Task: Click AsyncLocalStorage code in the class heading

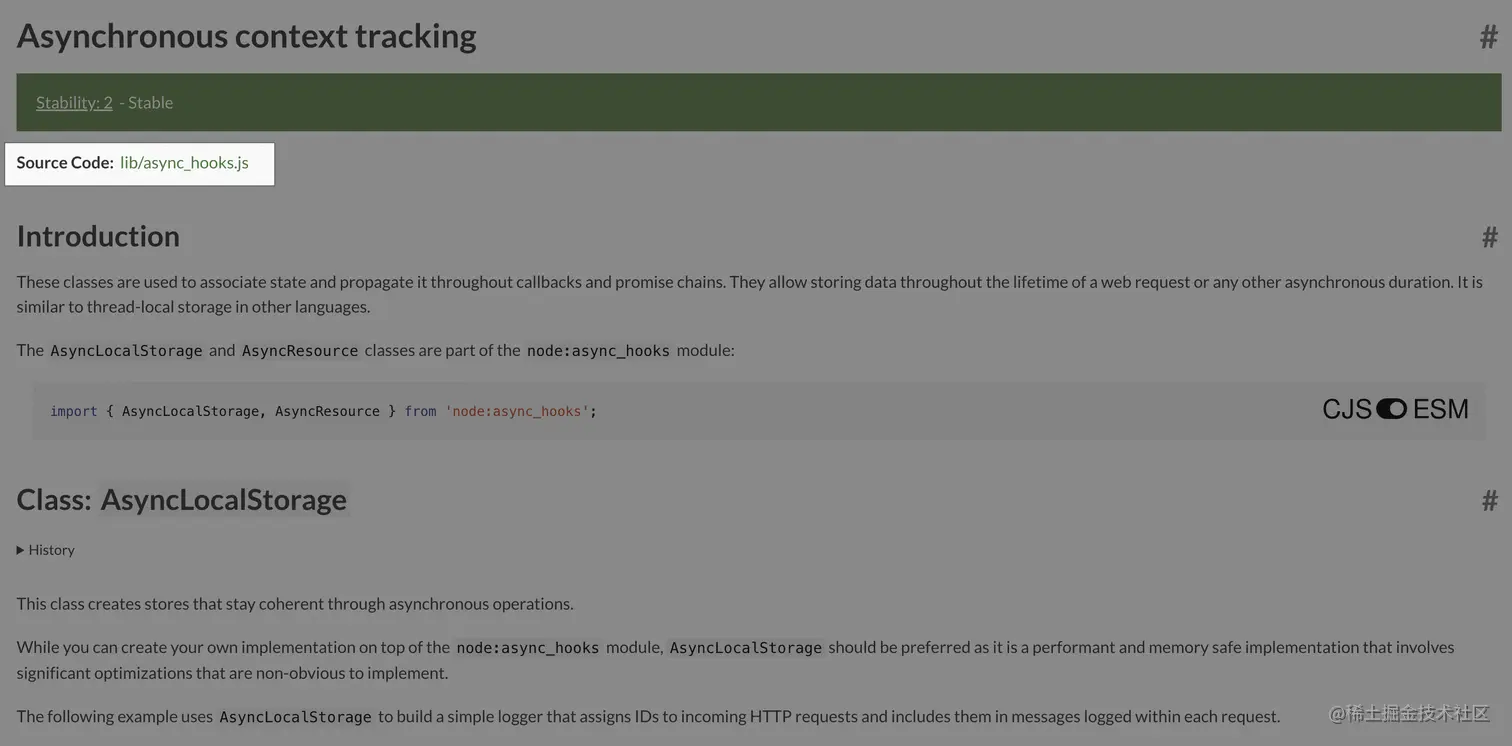Action: tap(223, 499)
